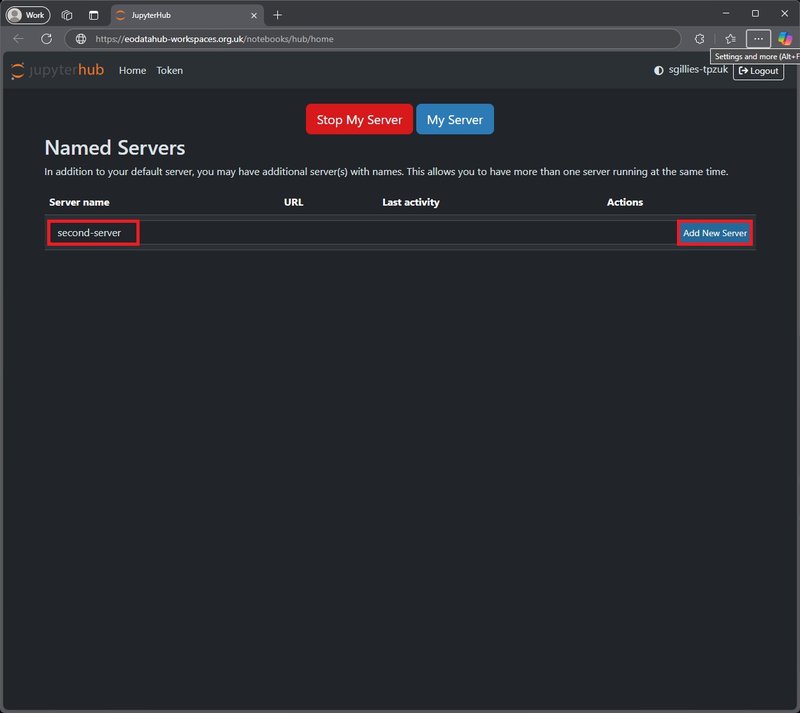Open the Copilot sidebar icon

785,39
